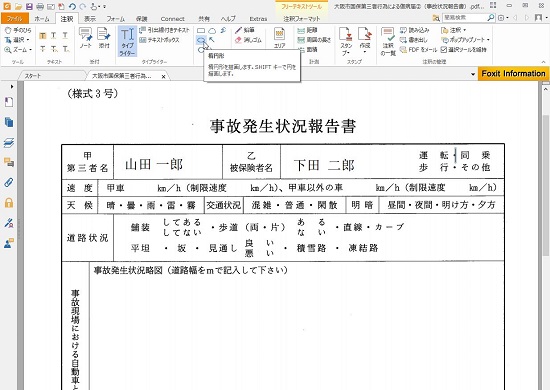Open the 注釈の一覧 comments summary
Screen dimensions: 550x390
point(388,41)
